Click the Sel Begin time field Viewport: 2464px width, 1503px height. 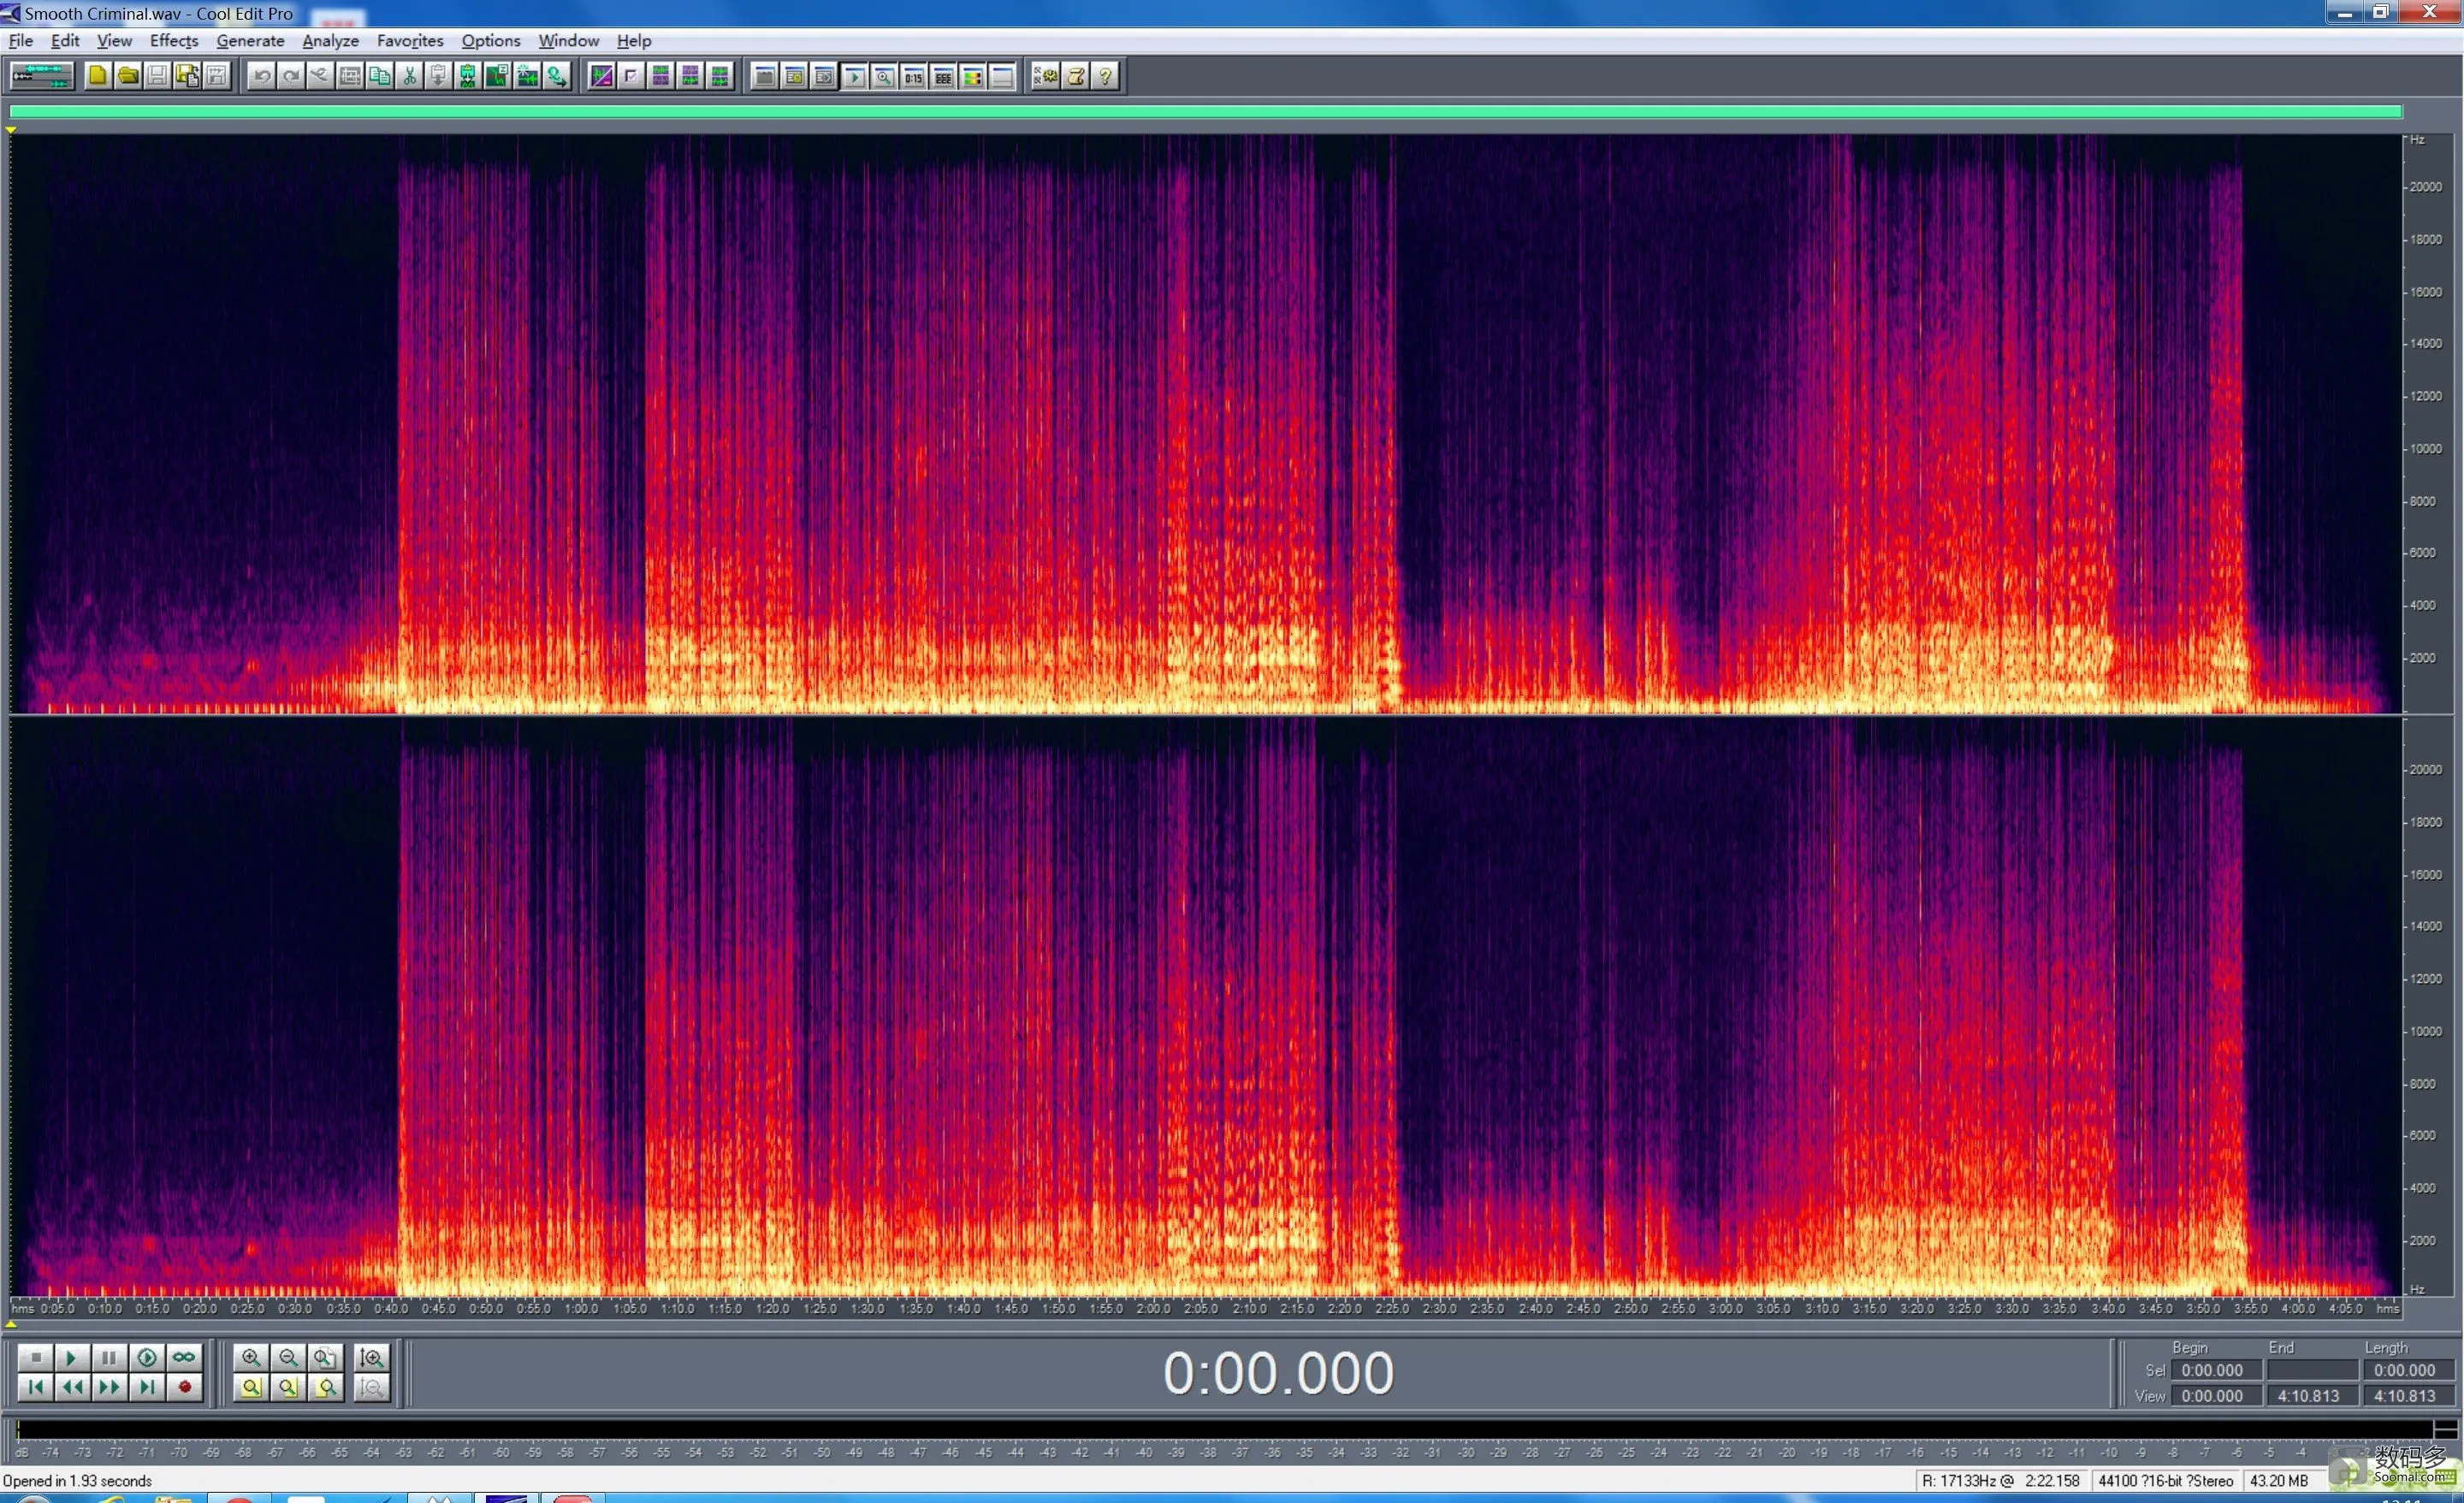pyautogui.click(x=2215, y=1370)
